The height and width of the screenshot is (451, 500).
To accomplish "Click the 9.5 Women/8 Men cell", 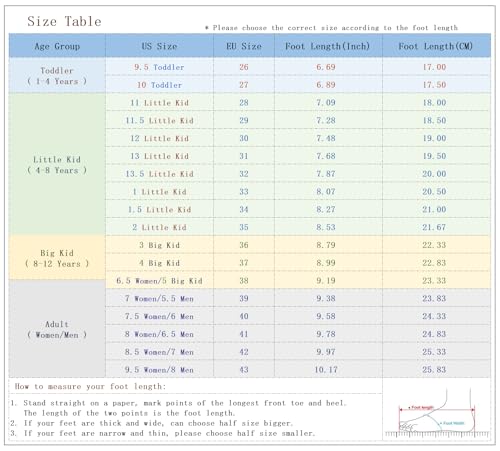I will click(159, 370).
